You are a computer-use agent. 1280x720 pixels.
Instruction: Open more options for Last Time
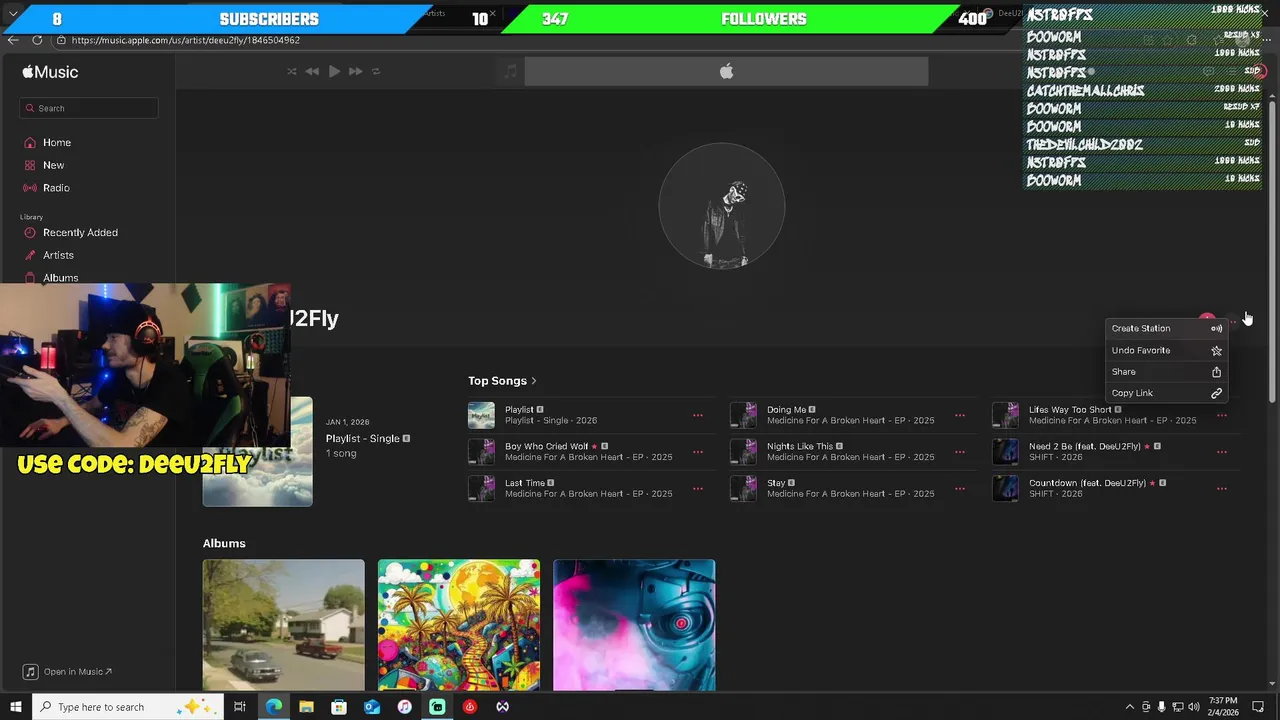point(698,489)
